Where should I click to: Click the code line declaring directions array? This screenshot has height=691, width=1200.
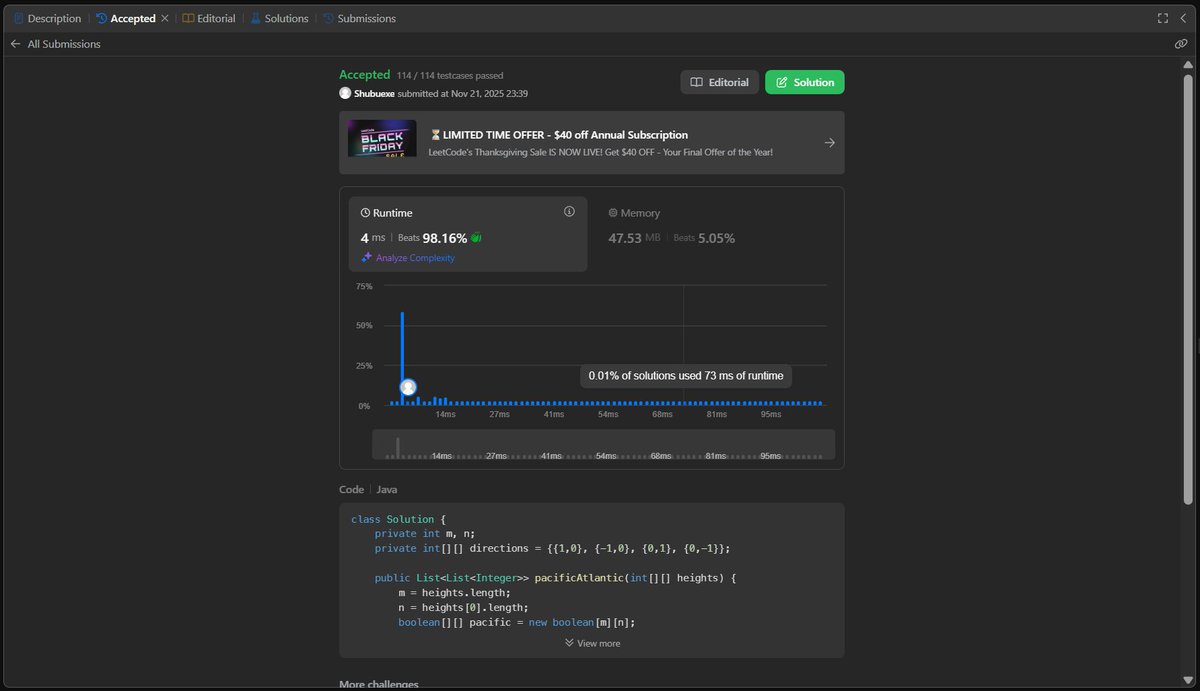(553, 548)
